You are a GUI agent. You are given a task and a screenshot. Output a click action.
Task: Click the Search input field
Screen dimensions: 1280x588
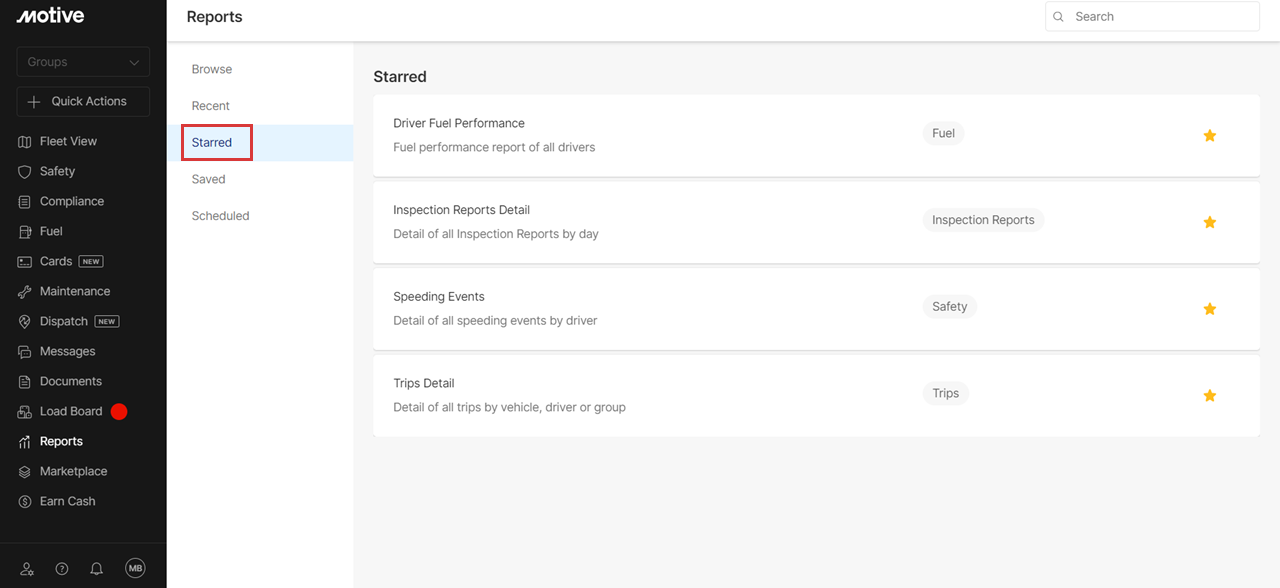click(x=1160, y=17)
